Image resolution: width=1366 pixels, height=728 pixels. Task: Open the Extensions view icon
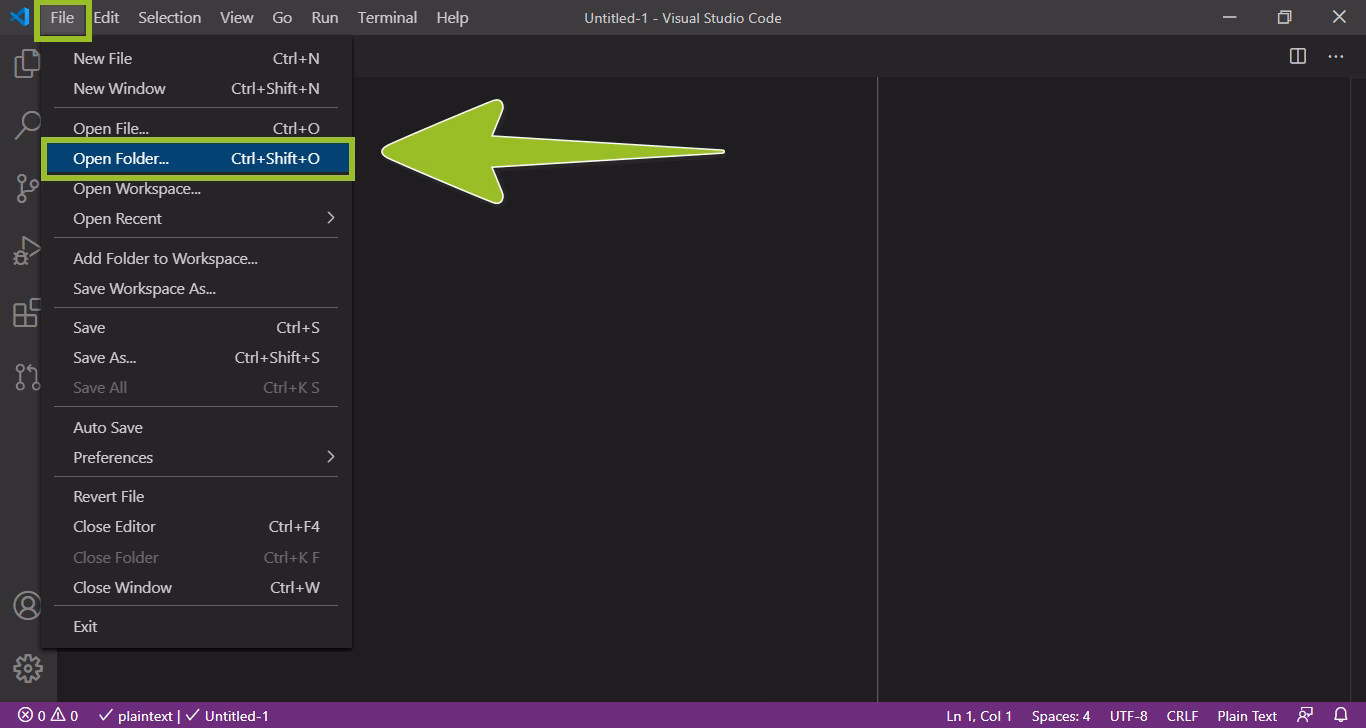tap(27, 313)
